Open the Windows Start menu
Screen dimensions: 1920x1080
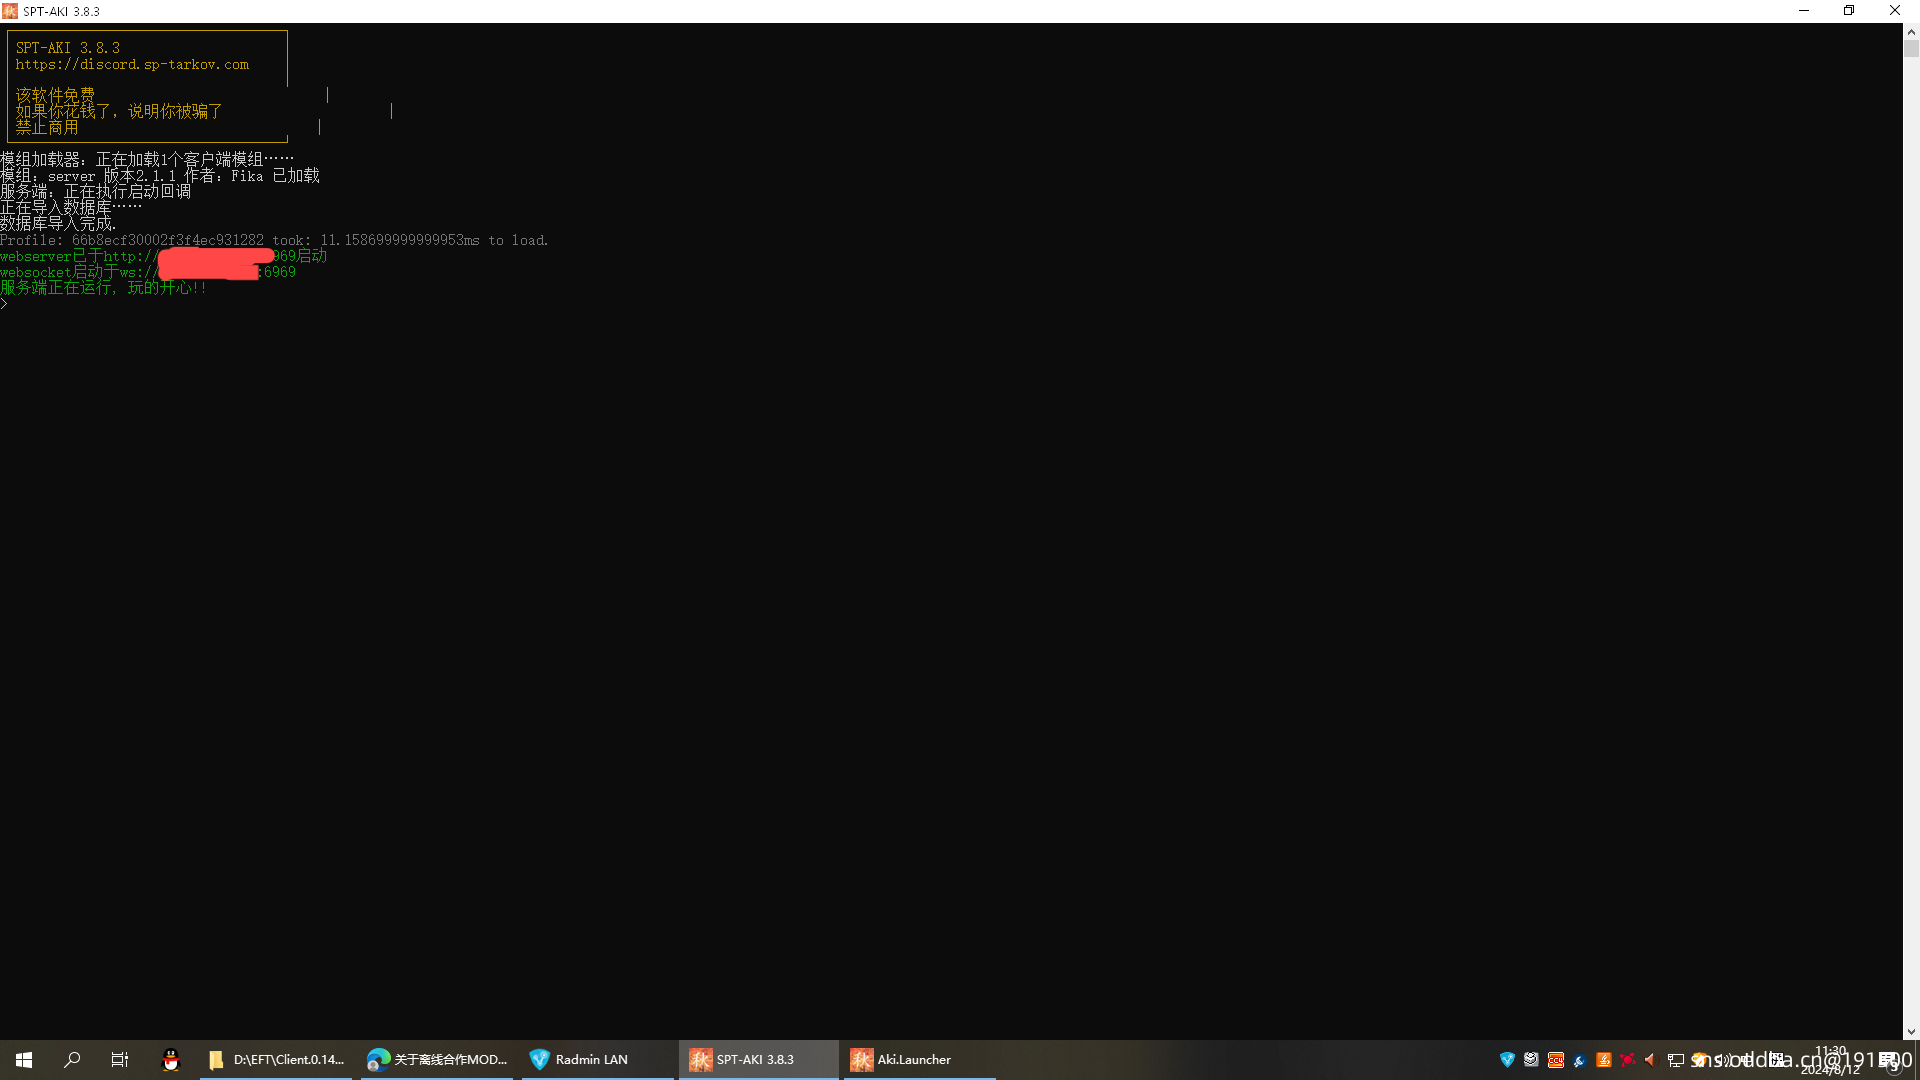(24, 1060)
